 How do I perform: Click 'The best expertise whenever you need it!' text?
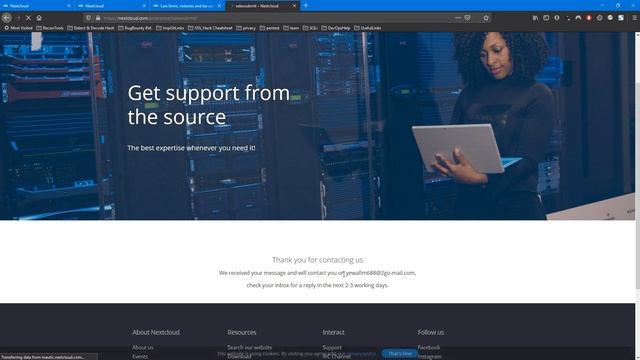(191, 148)
